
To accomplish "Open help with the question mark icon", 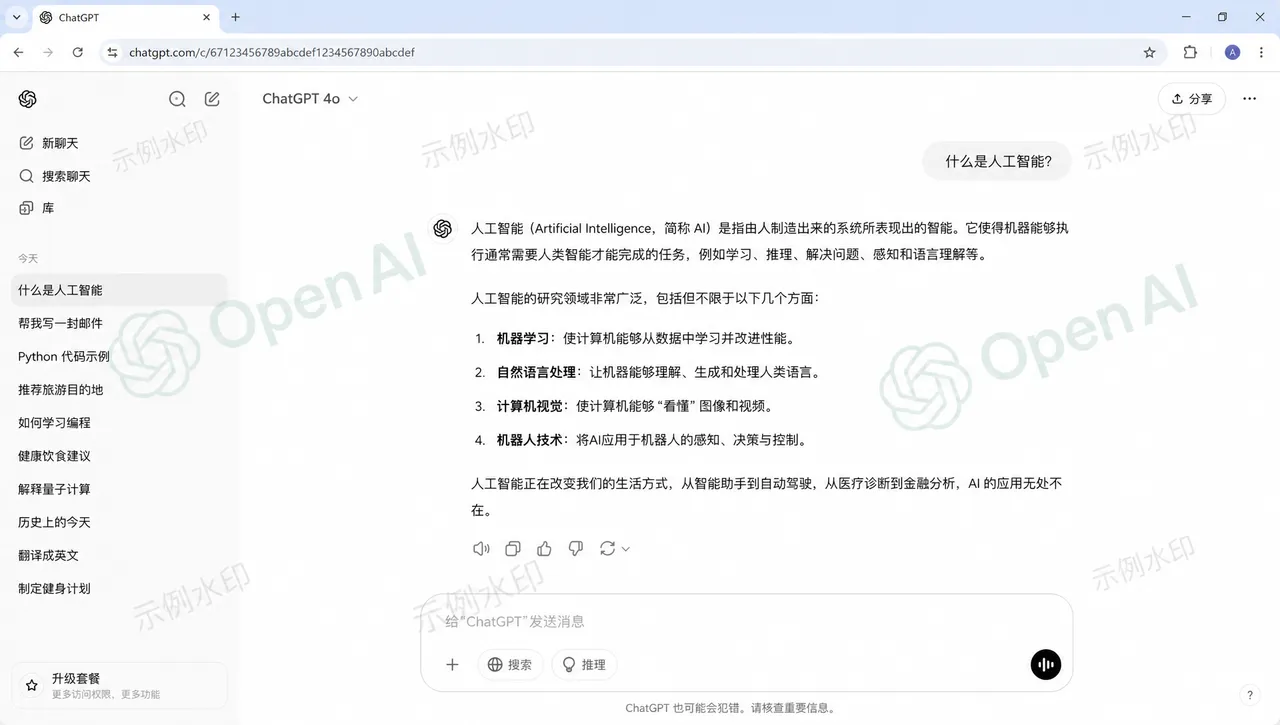I will point(1250,695).
